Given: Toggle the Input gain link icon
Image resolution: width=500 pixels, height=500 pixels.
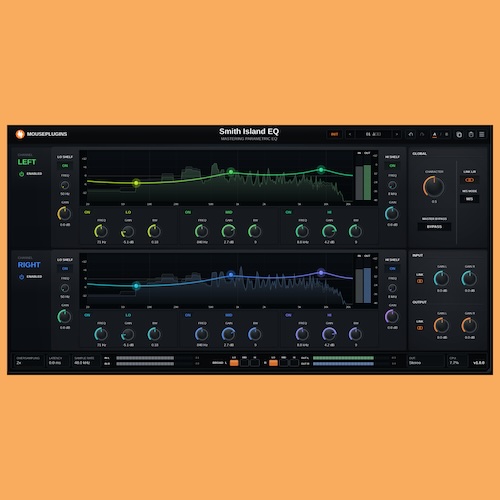Looking at the screenshot, I should click(x=420, y=281).
